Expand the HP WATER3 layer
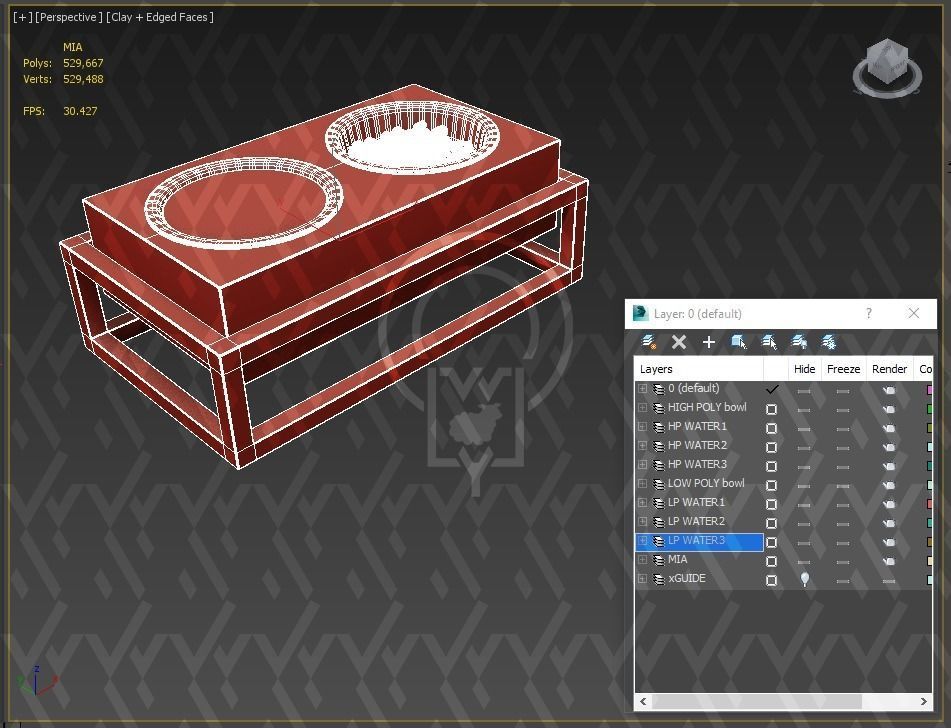The image size is (951, 728). [x=642, y=465]
